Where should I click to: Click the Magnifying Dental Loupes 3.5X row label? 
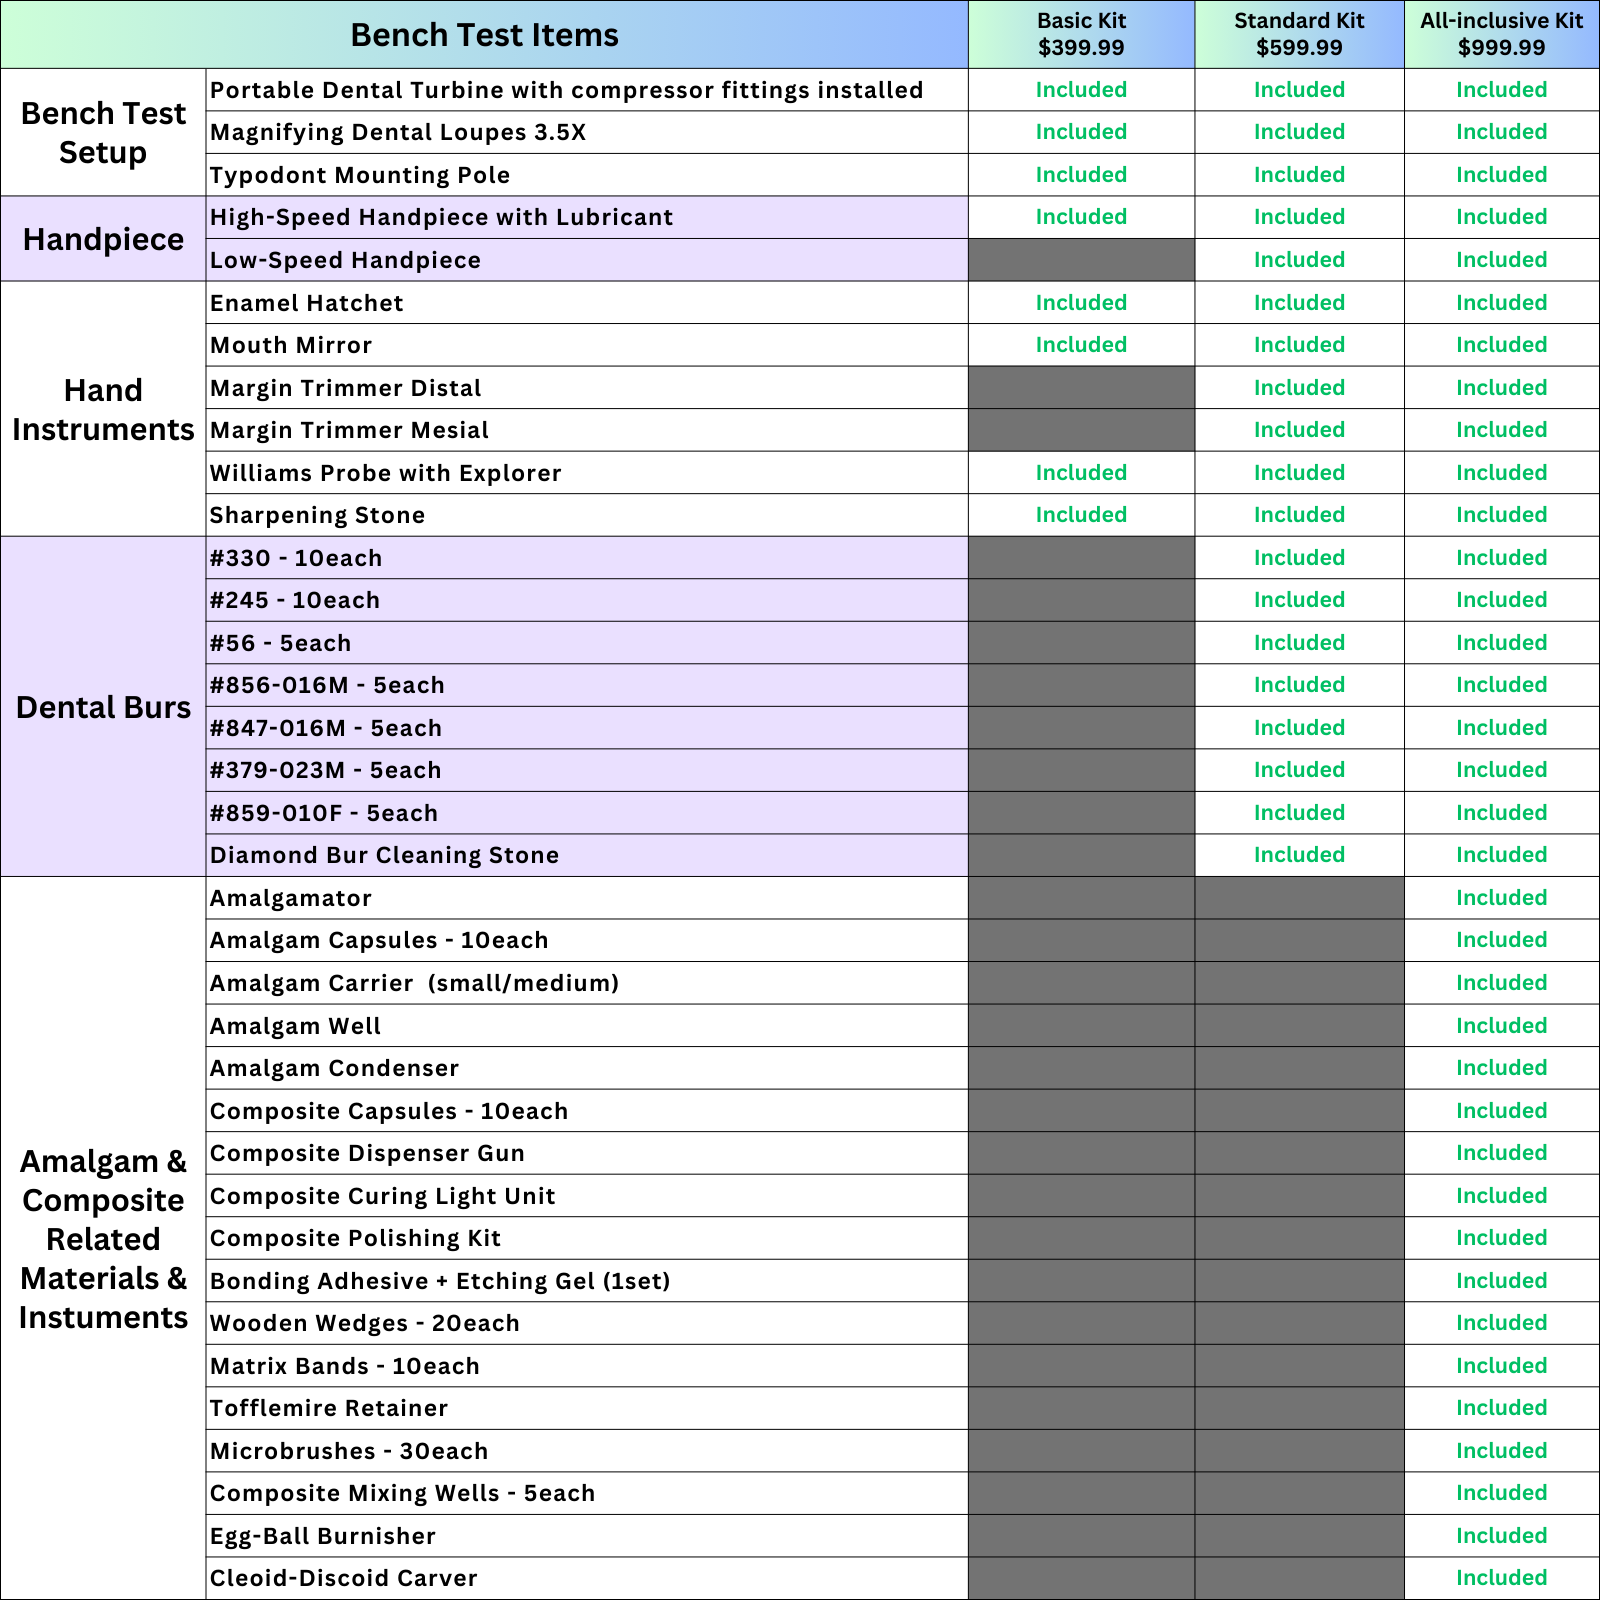pos(398,132)
